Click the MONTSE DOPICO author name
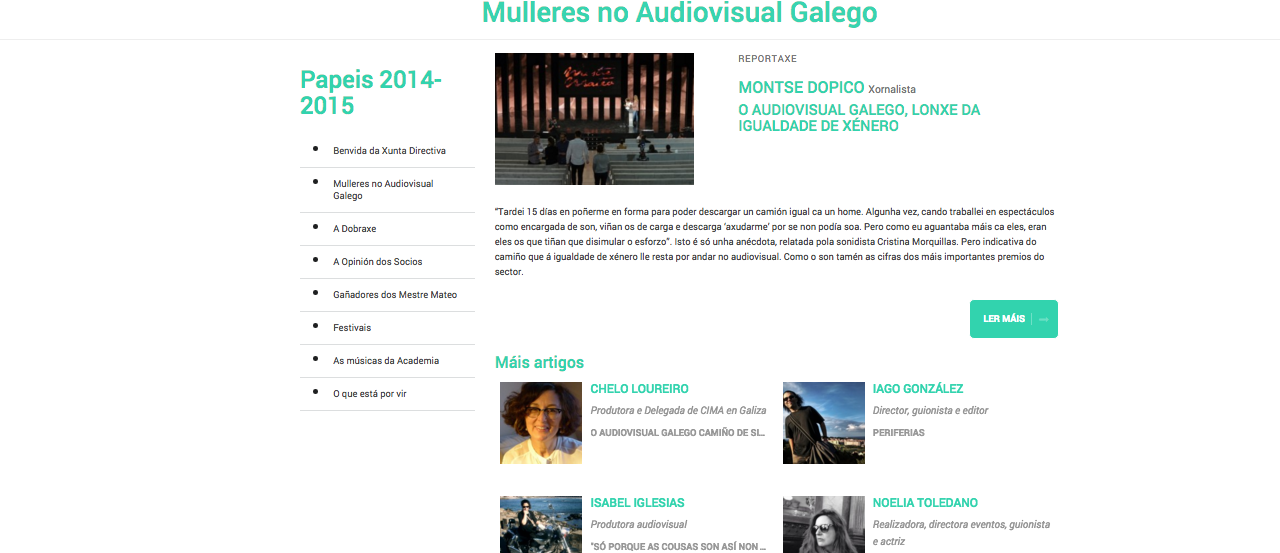 pos(801,88)
